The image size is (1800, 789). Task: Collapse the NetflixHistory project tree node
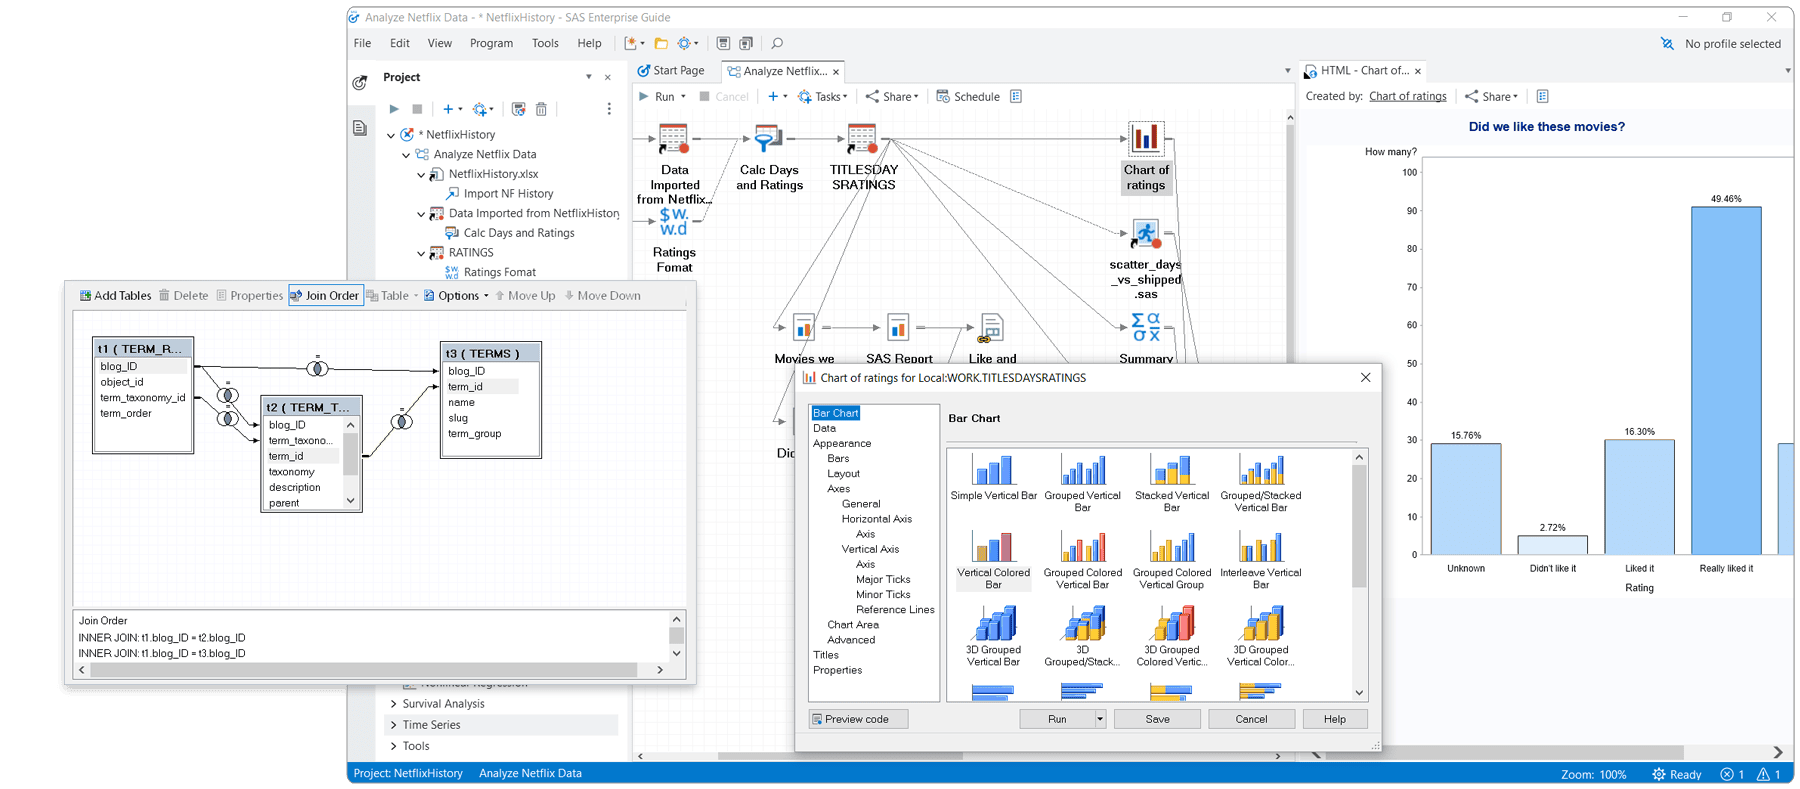point(391,135)
